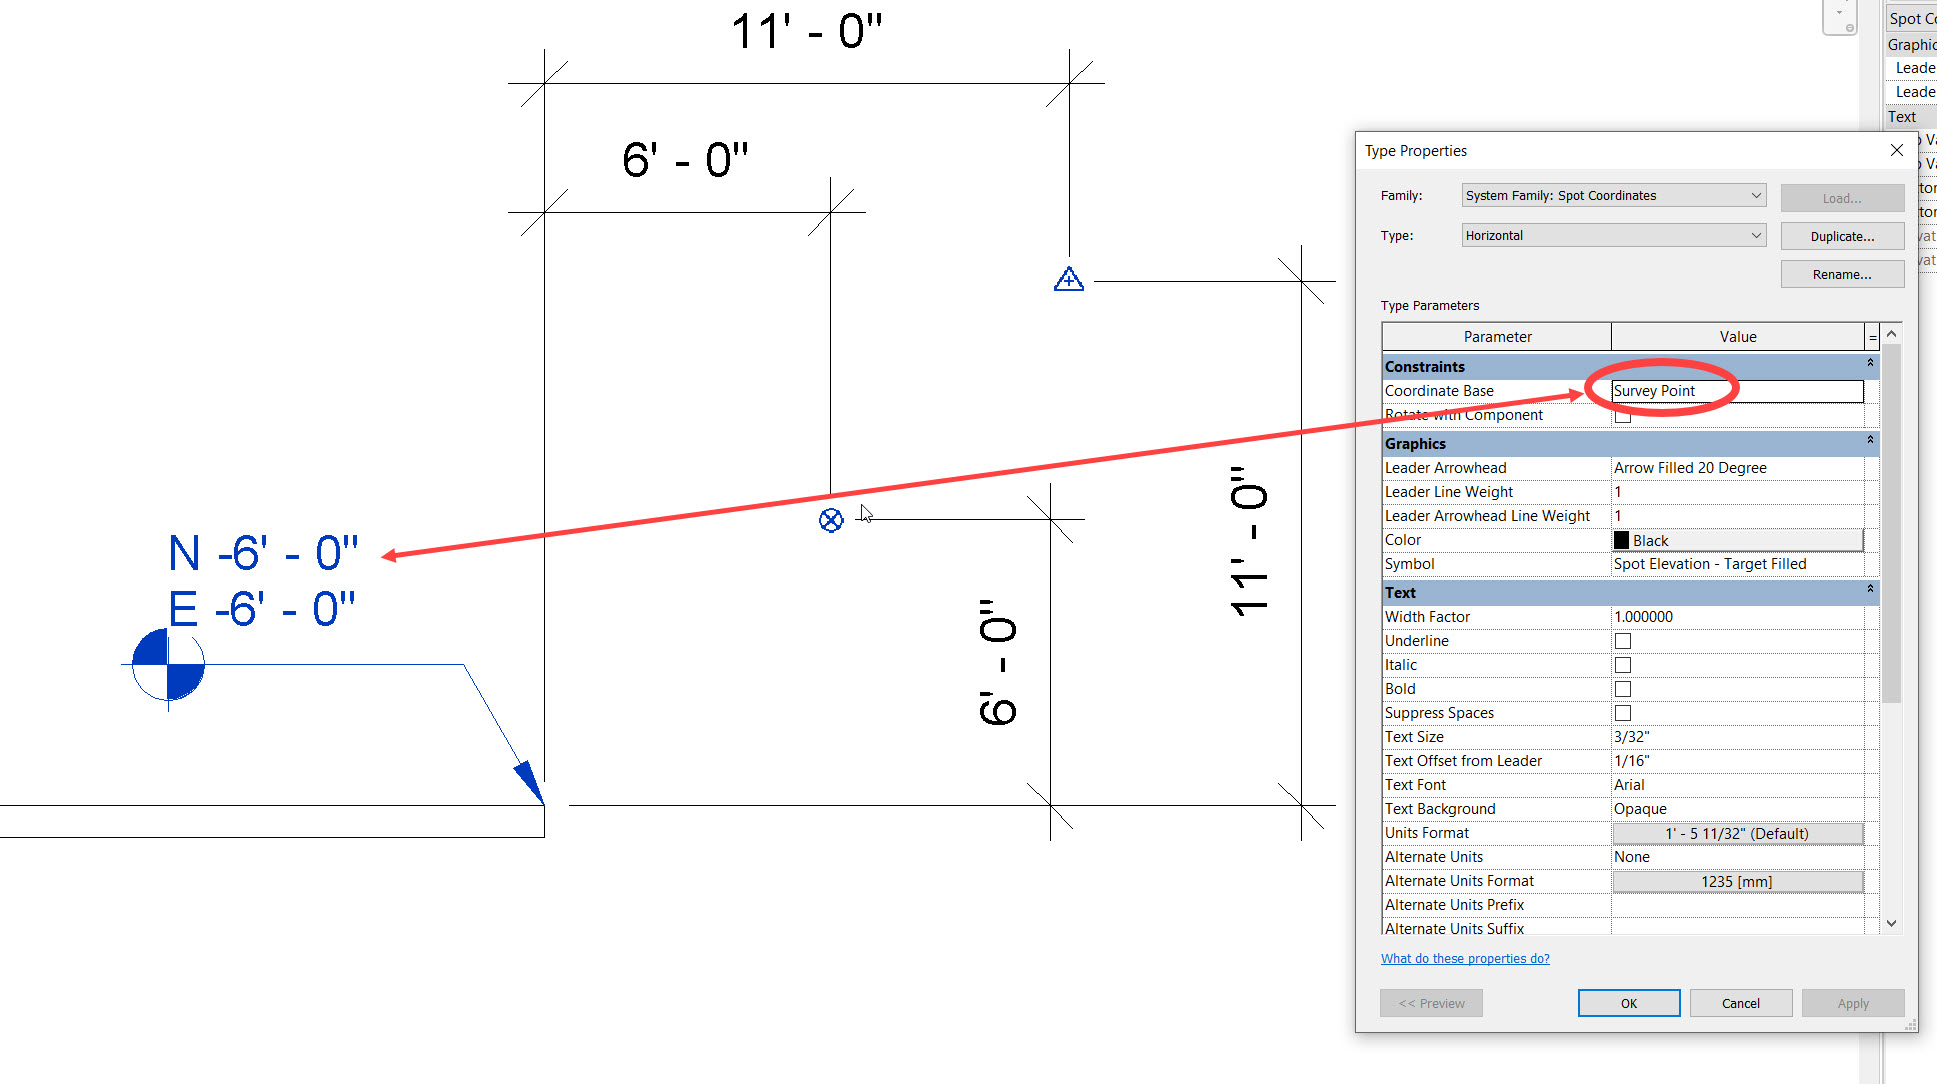
Task: Check the Suppress Spaces option
Action: pos(1623,712)
